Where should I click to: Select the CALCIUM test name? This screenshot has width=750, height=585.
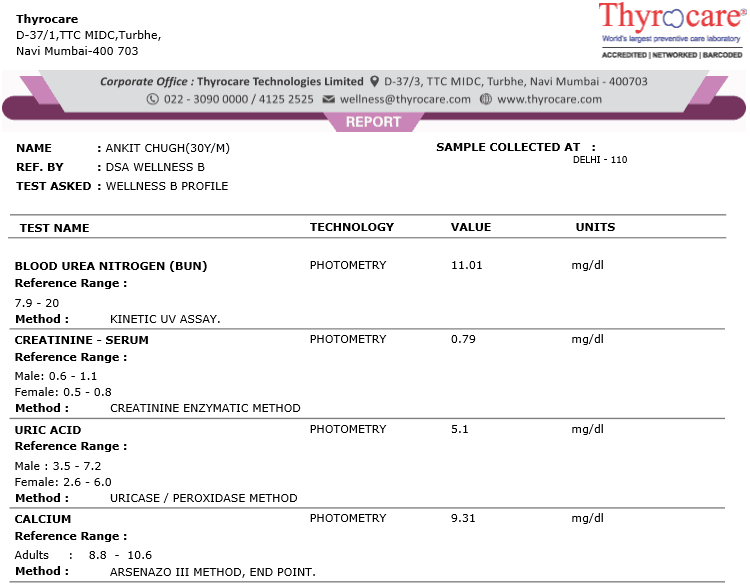[43, 519]
